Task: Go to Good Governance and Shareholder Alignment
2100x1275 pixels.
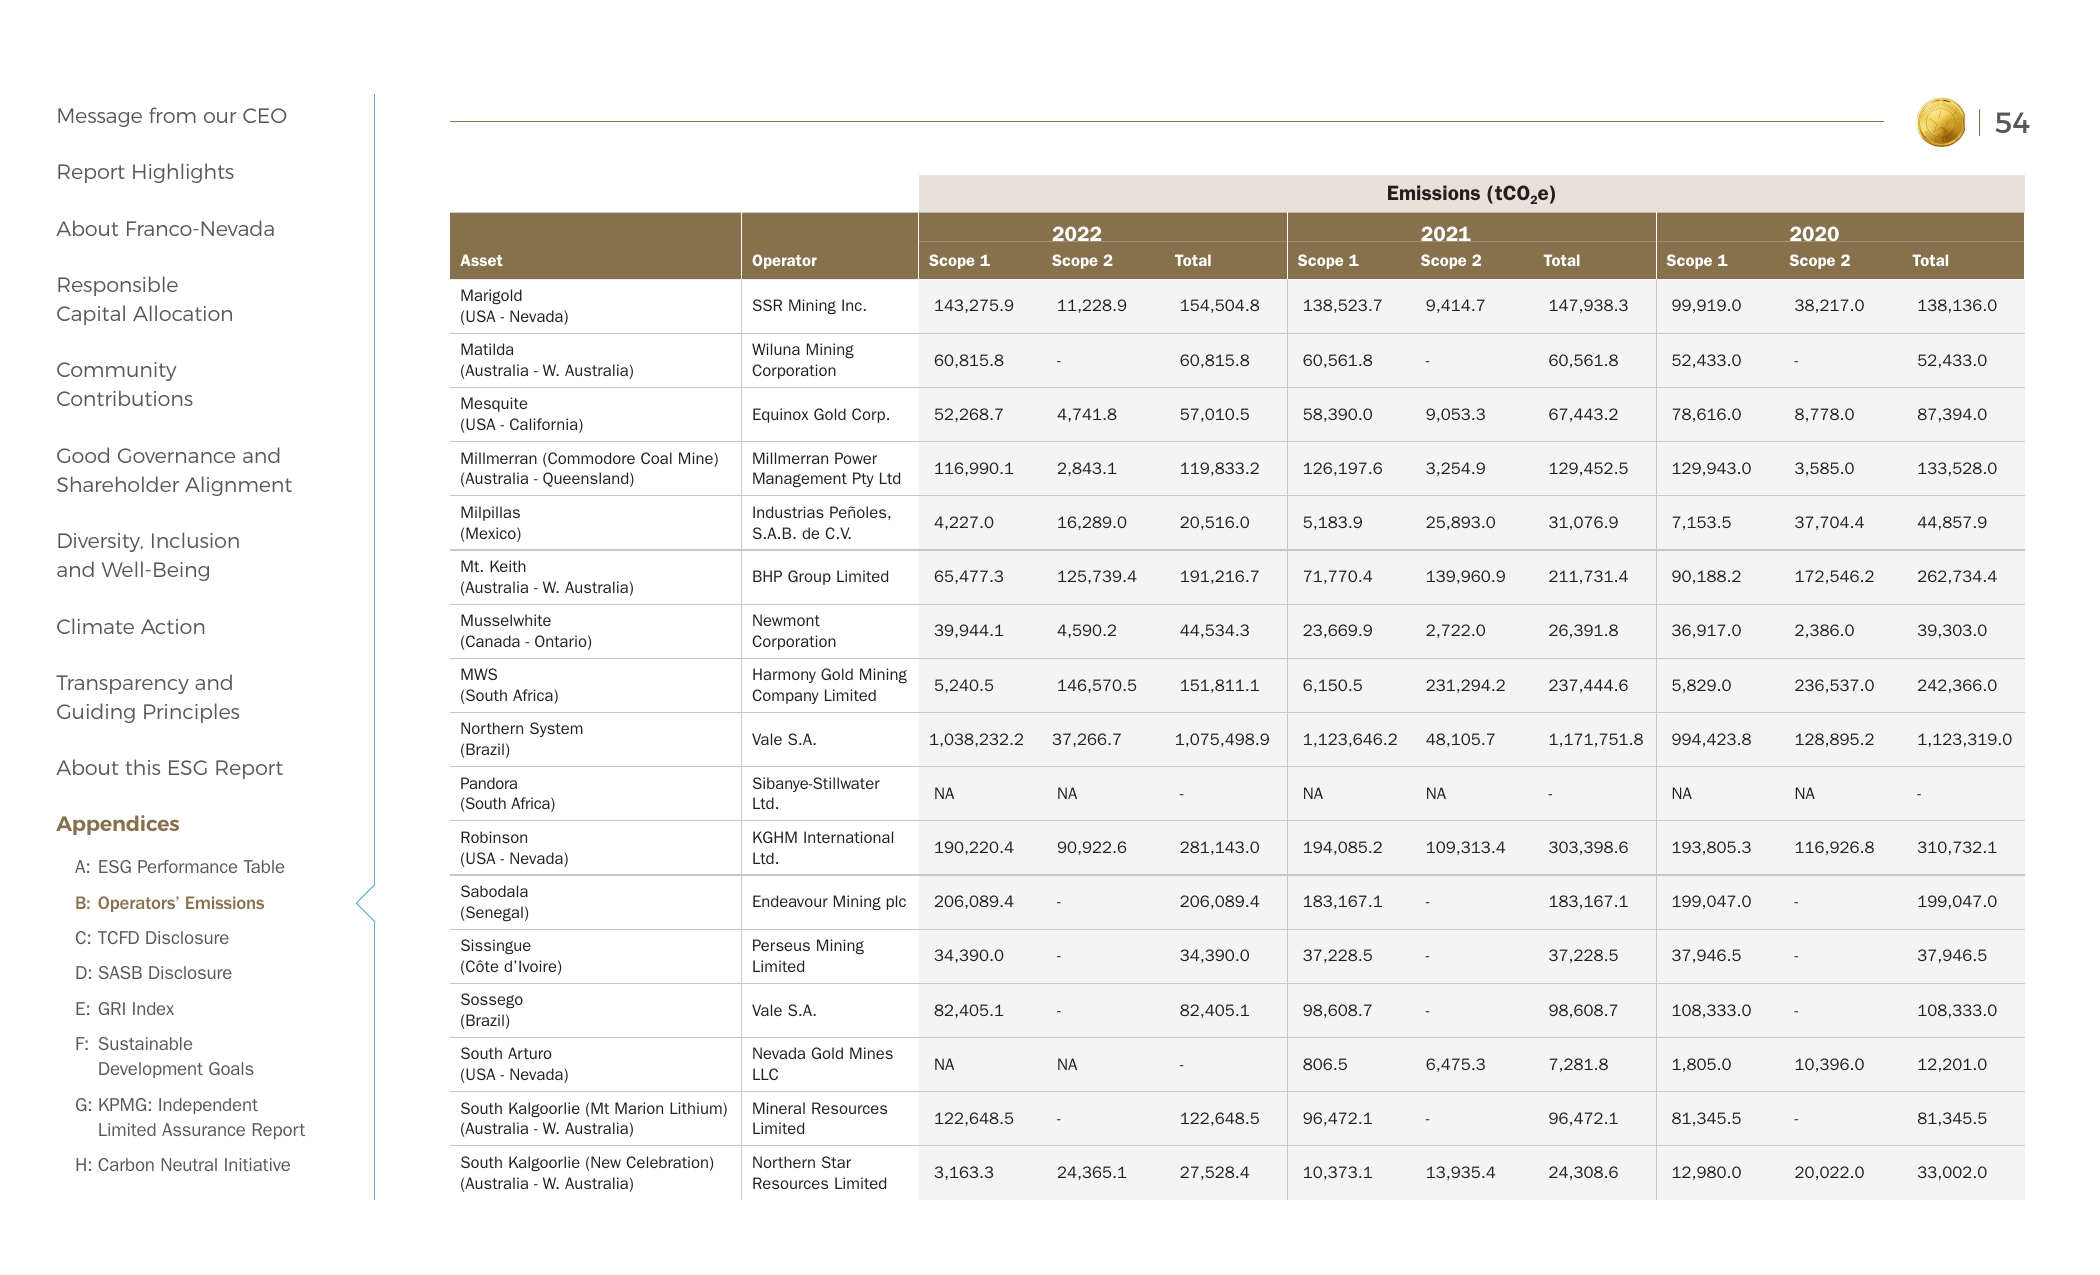Action: coord(174,470)
